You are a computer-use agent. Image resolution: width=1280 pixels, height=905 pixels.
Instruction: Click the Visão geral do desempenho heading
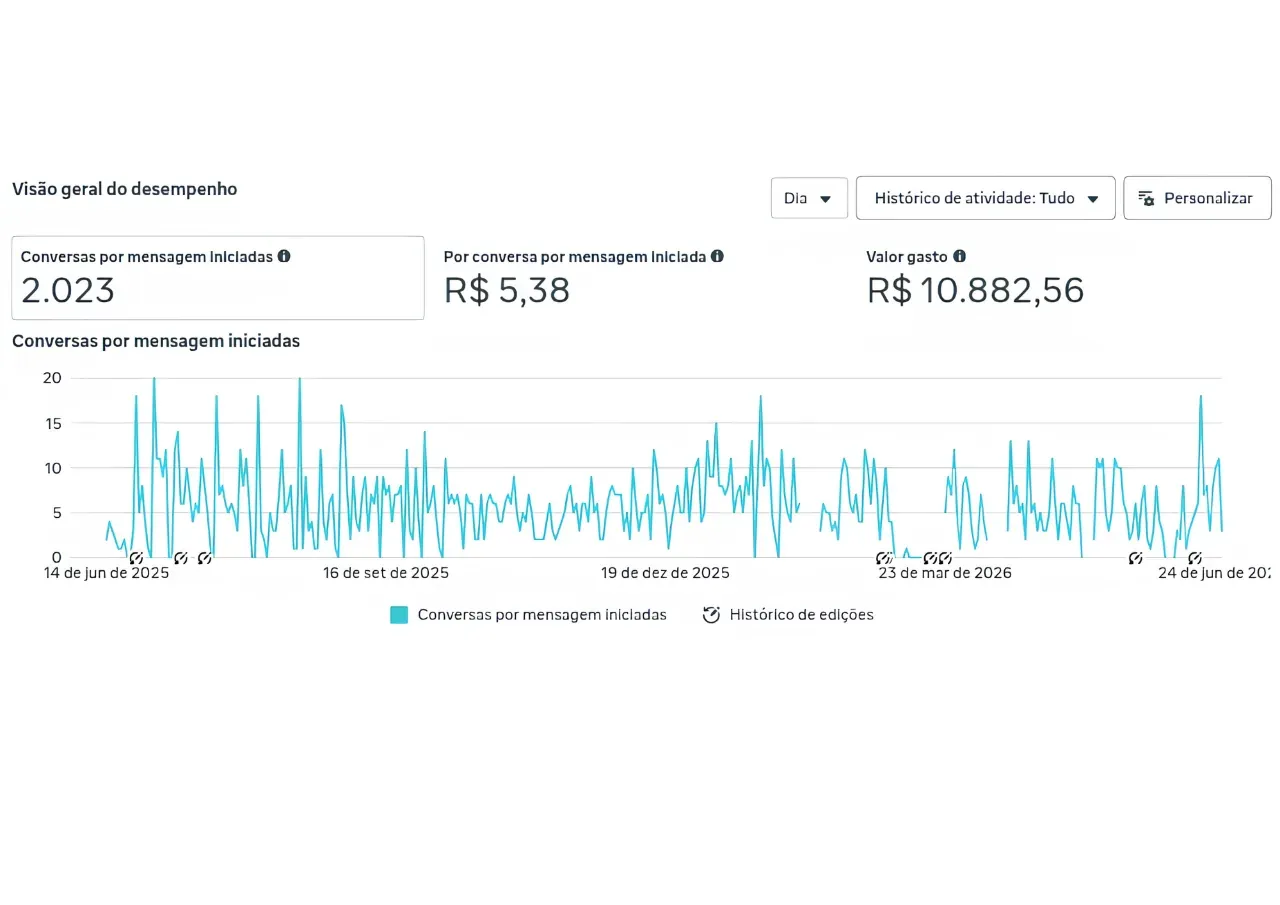pyautogui.click(x=125, y=189)
